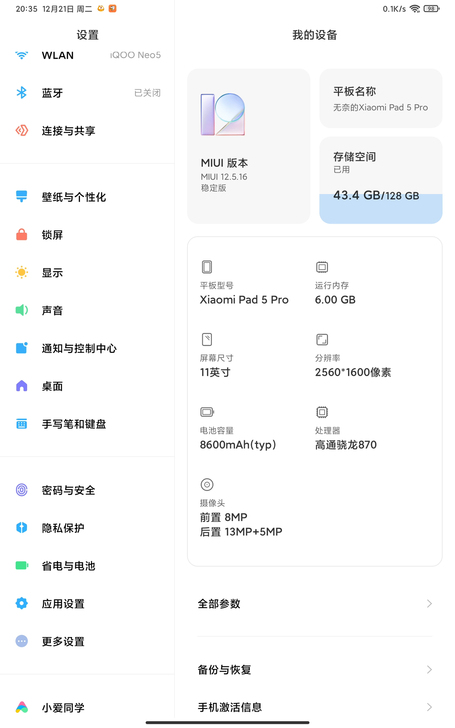The image size is (455, 728).
Task: Open 连接与共享 settings entry
Action: click(x=87, y=131)
